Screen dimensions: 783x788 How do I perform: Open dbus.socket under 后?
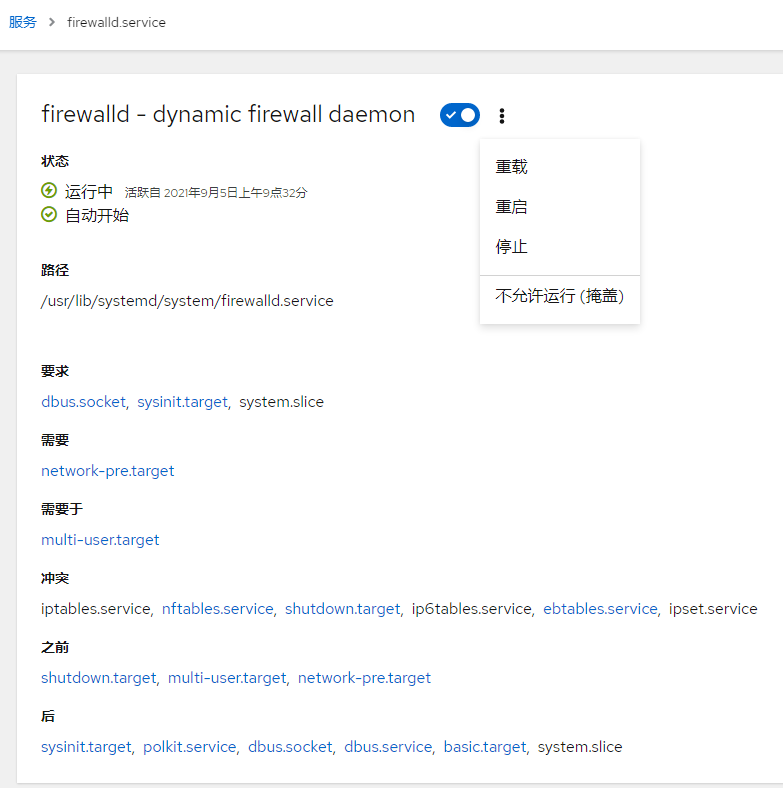(x=290, y=747)
